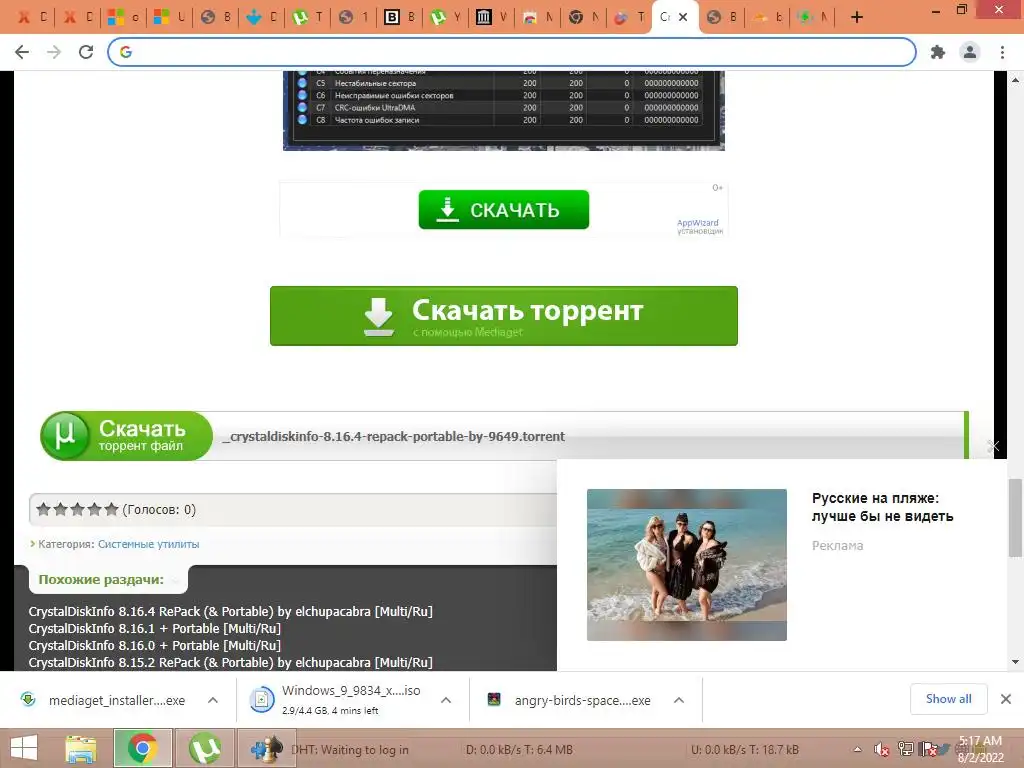Open the Русские на пляже ad headline
1024x768 pixels.
882,507
